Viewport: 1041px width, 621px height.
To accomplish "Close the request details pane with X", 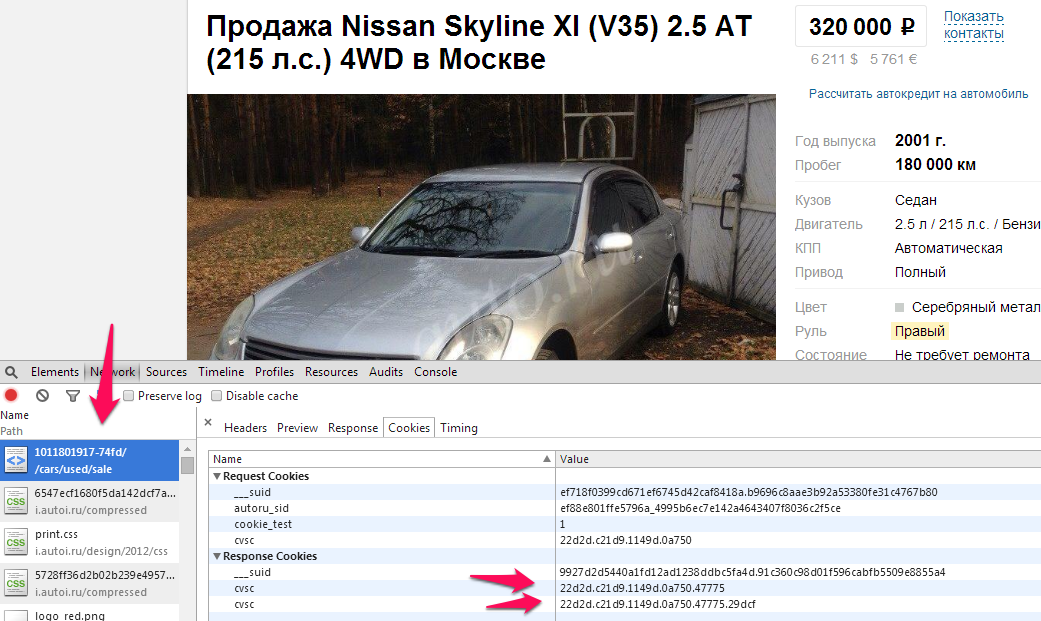I will click(x=208, y=422).
